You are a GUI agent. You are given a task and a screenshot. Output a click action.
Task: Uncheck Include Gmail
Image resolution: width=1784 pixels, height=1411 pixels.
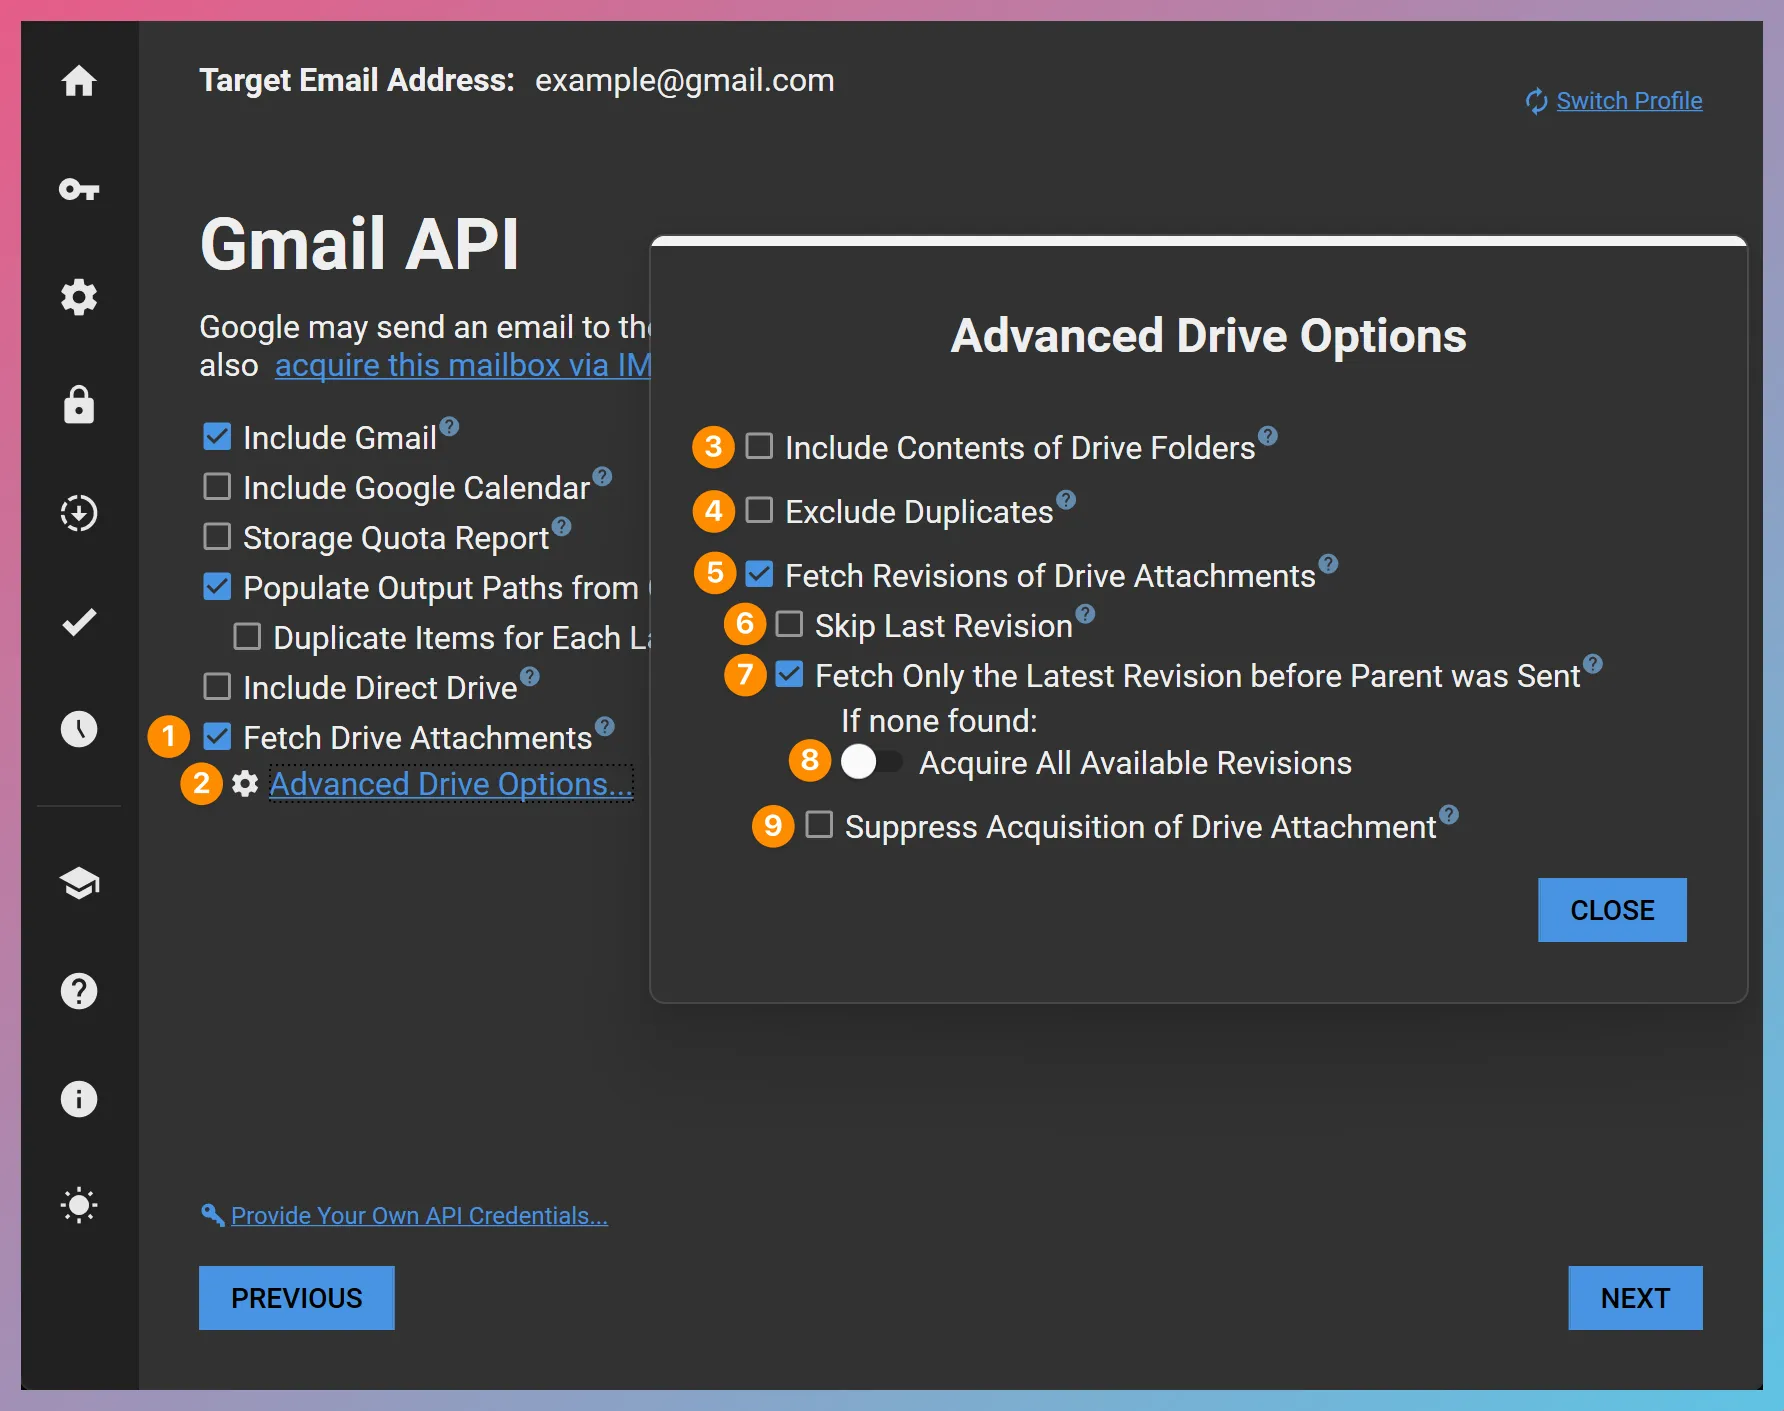[217, 435]
